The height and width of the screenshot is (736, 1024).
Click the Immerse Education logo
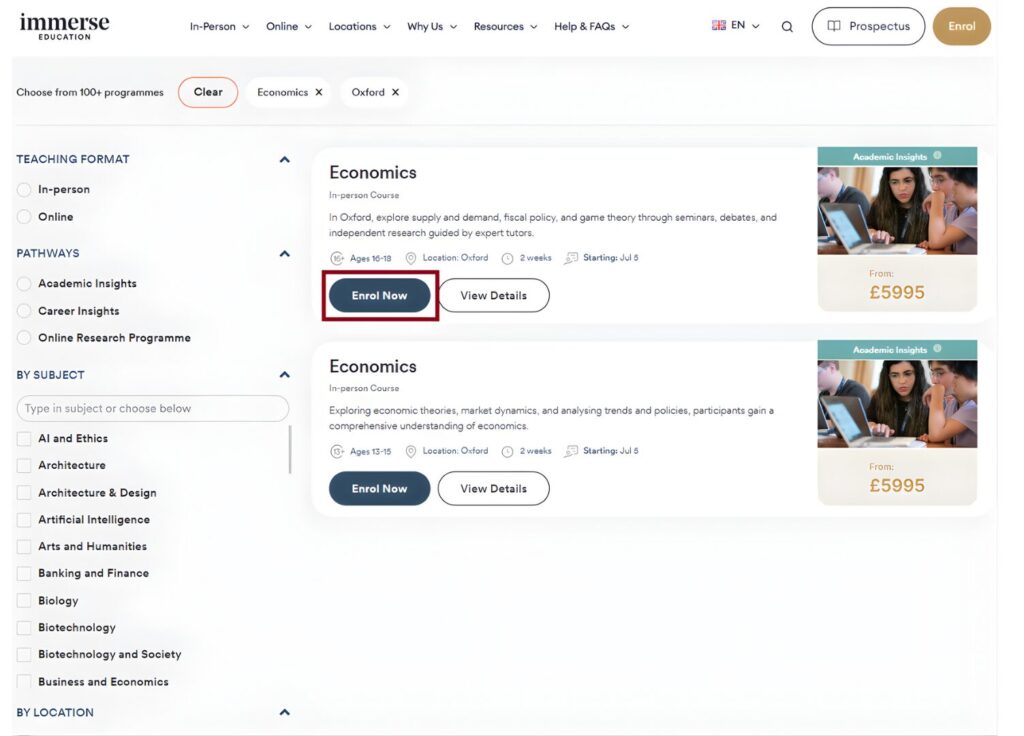(x=64, y=26)
